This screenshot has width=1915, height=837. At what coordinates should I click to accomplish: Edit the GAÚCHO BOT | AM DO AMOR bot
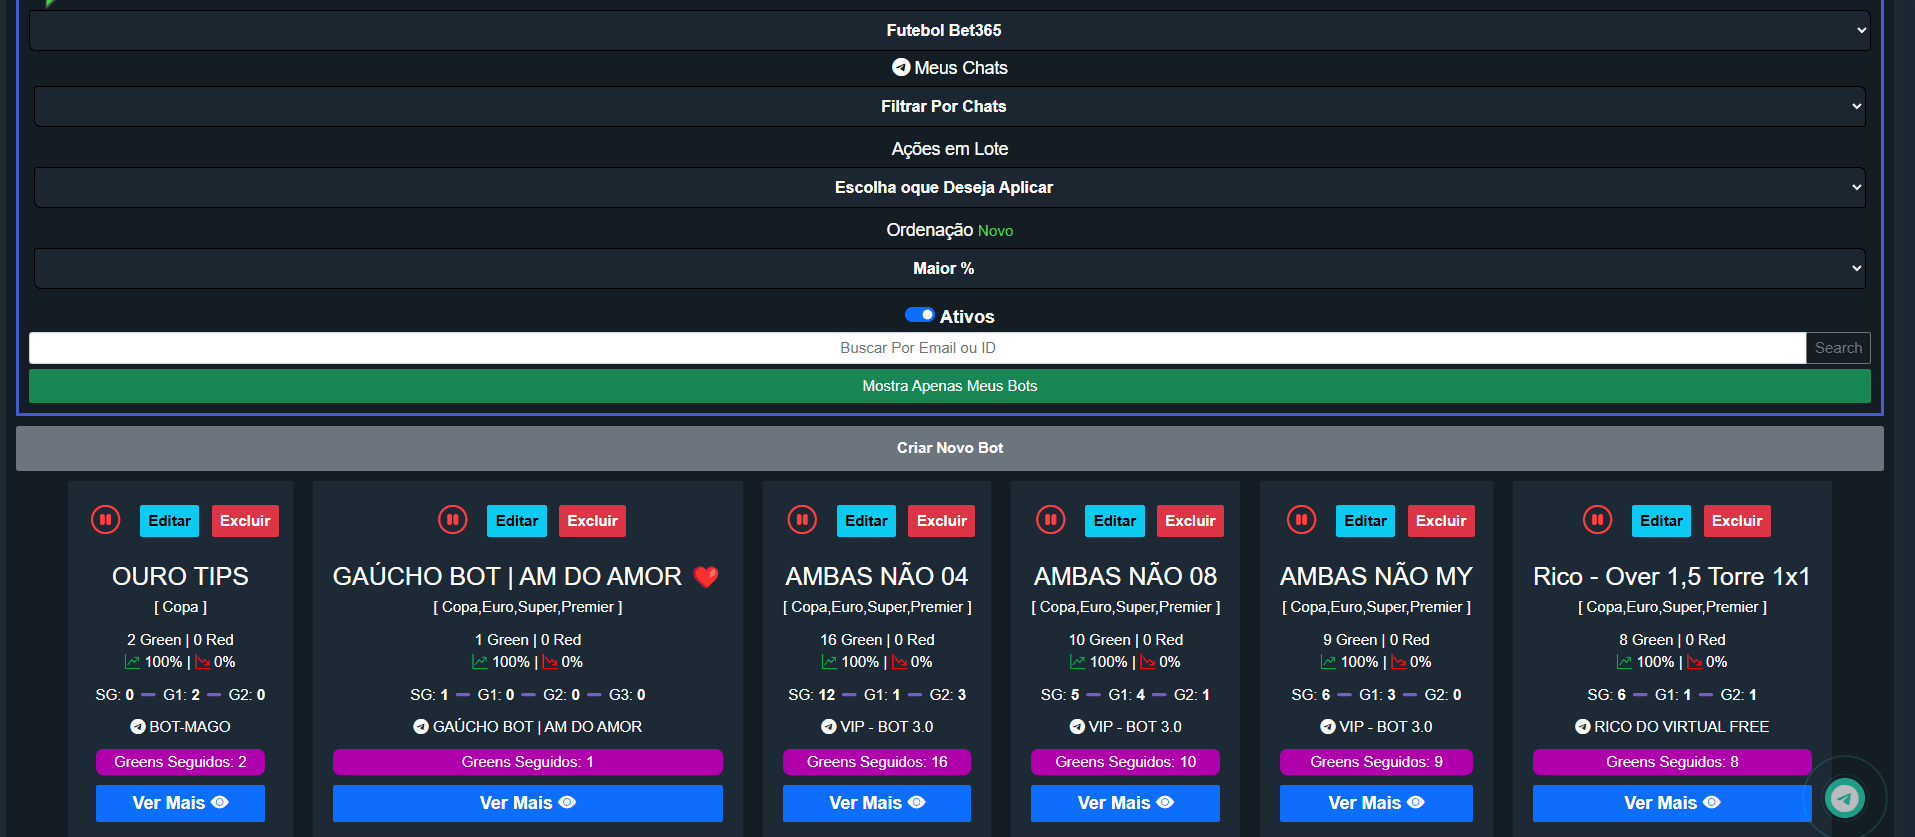click(517, 521)
